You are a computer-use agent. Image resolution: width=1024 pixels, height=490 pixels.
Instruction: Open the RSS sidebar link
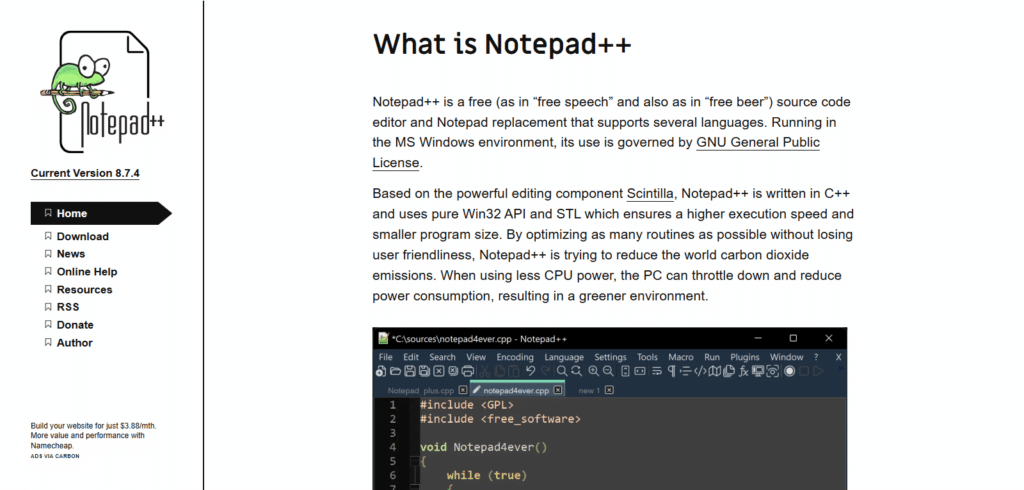68,307
